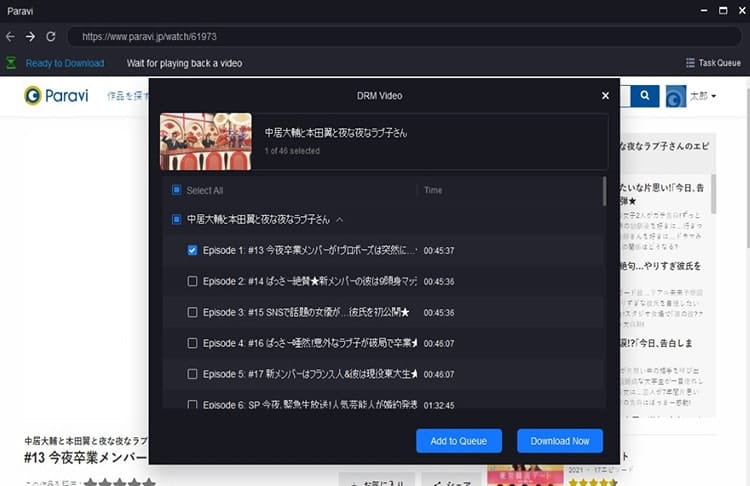Reload the page with the refresh icon
The height and width of the screenshot is (486, 750).
(x=51, y=36)
